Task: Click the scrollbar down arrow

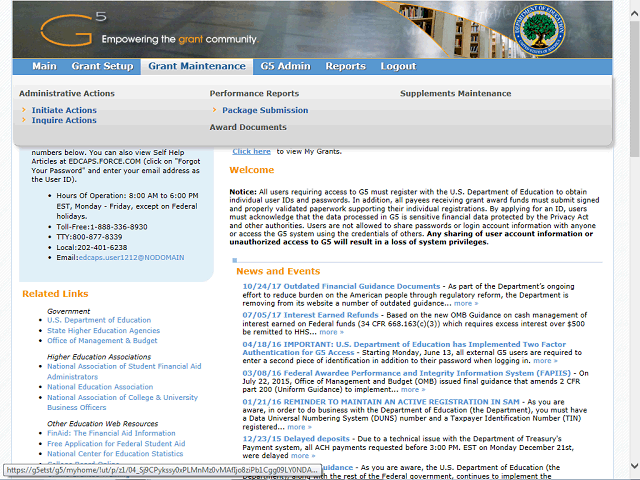Action: click(x=634, y=466)
